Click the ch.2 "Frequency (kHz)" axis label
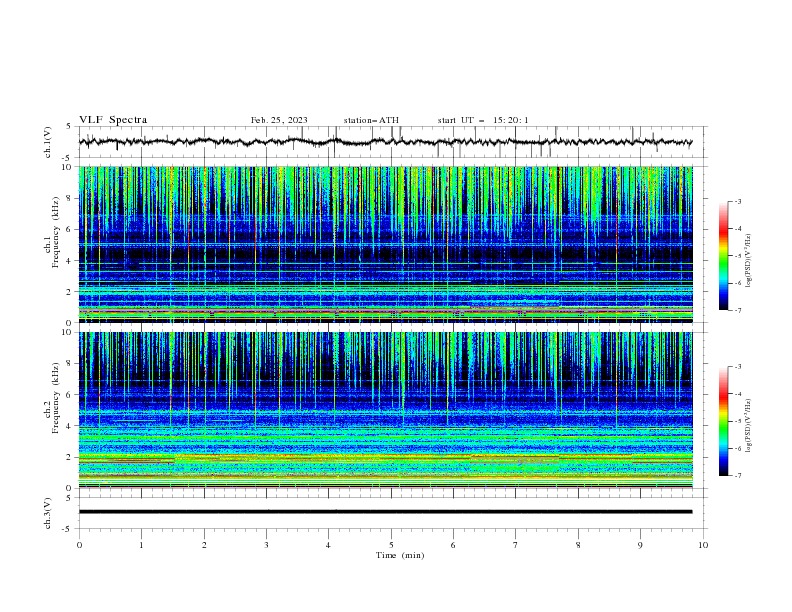792x612 pixels. (x=55, y=397)
